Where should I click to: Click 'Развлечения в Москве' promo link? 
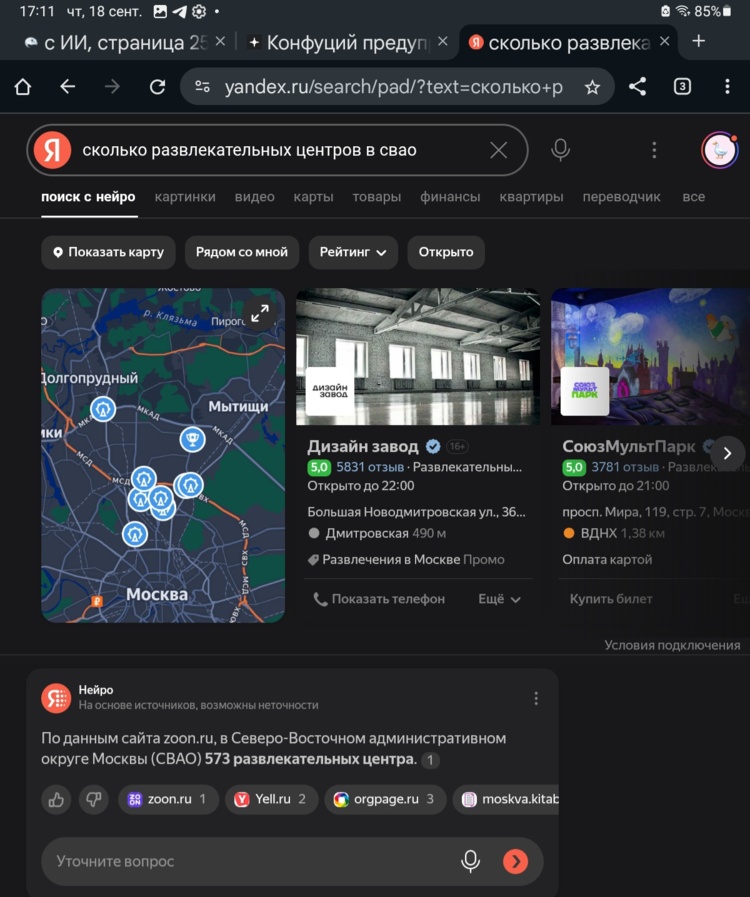[391, 559]
